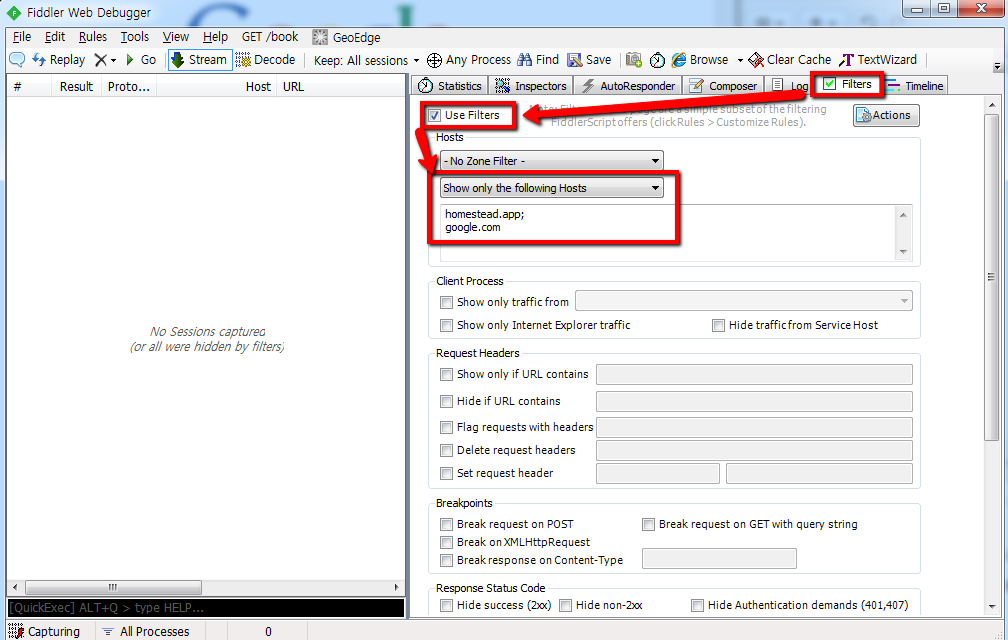The width and height of the screenshot is (1008, 640).
Task: Check Break on XMLHttpRequest
Action: click(x=446, y=542)
